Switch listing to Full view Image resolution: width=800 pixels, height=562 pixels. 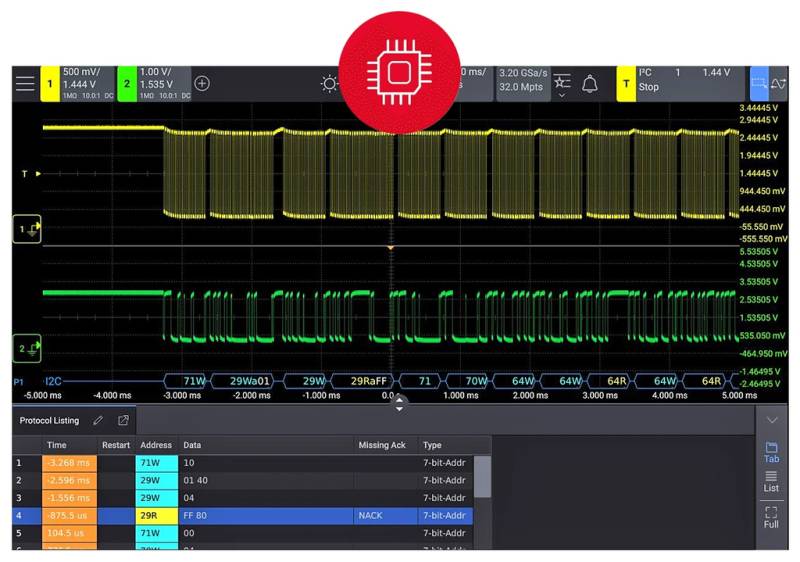point(771,518)
